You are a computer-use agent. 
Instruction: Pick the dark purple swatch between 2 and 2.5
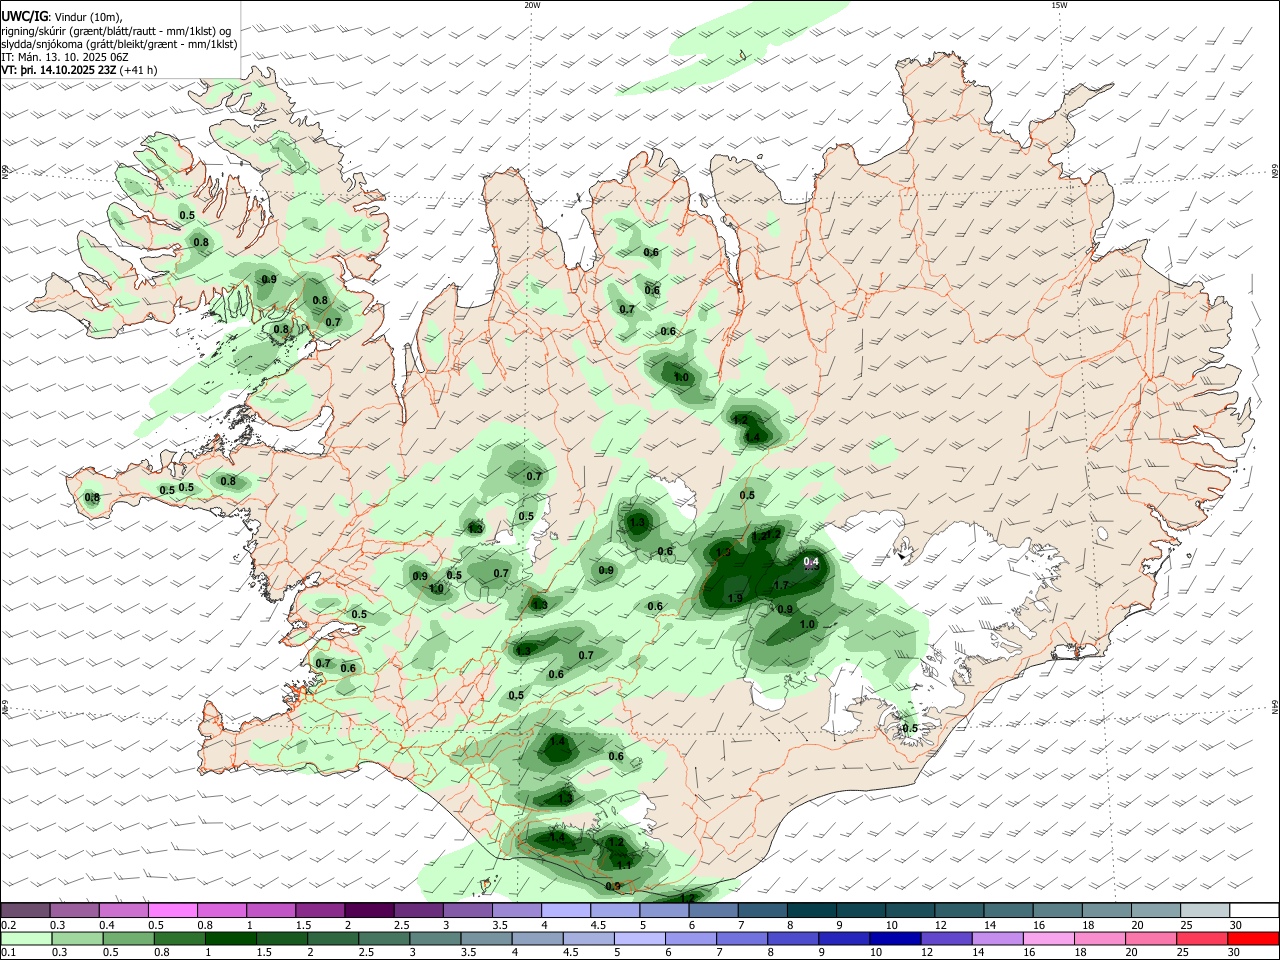[368, 910]
